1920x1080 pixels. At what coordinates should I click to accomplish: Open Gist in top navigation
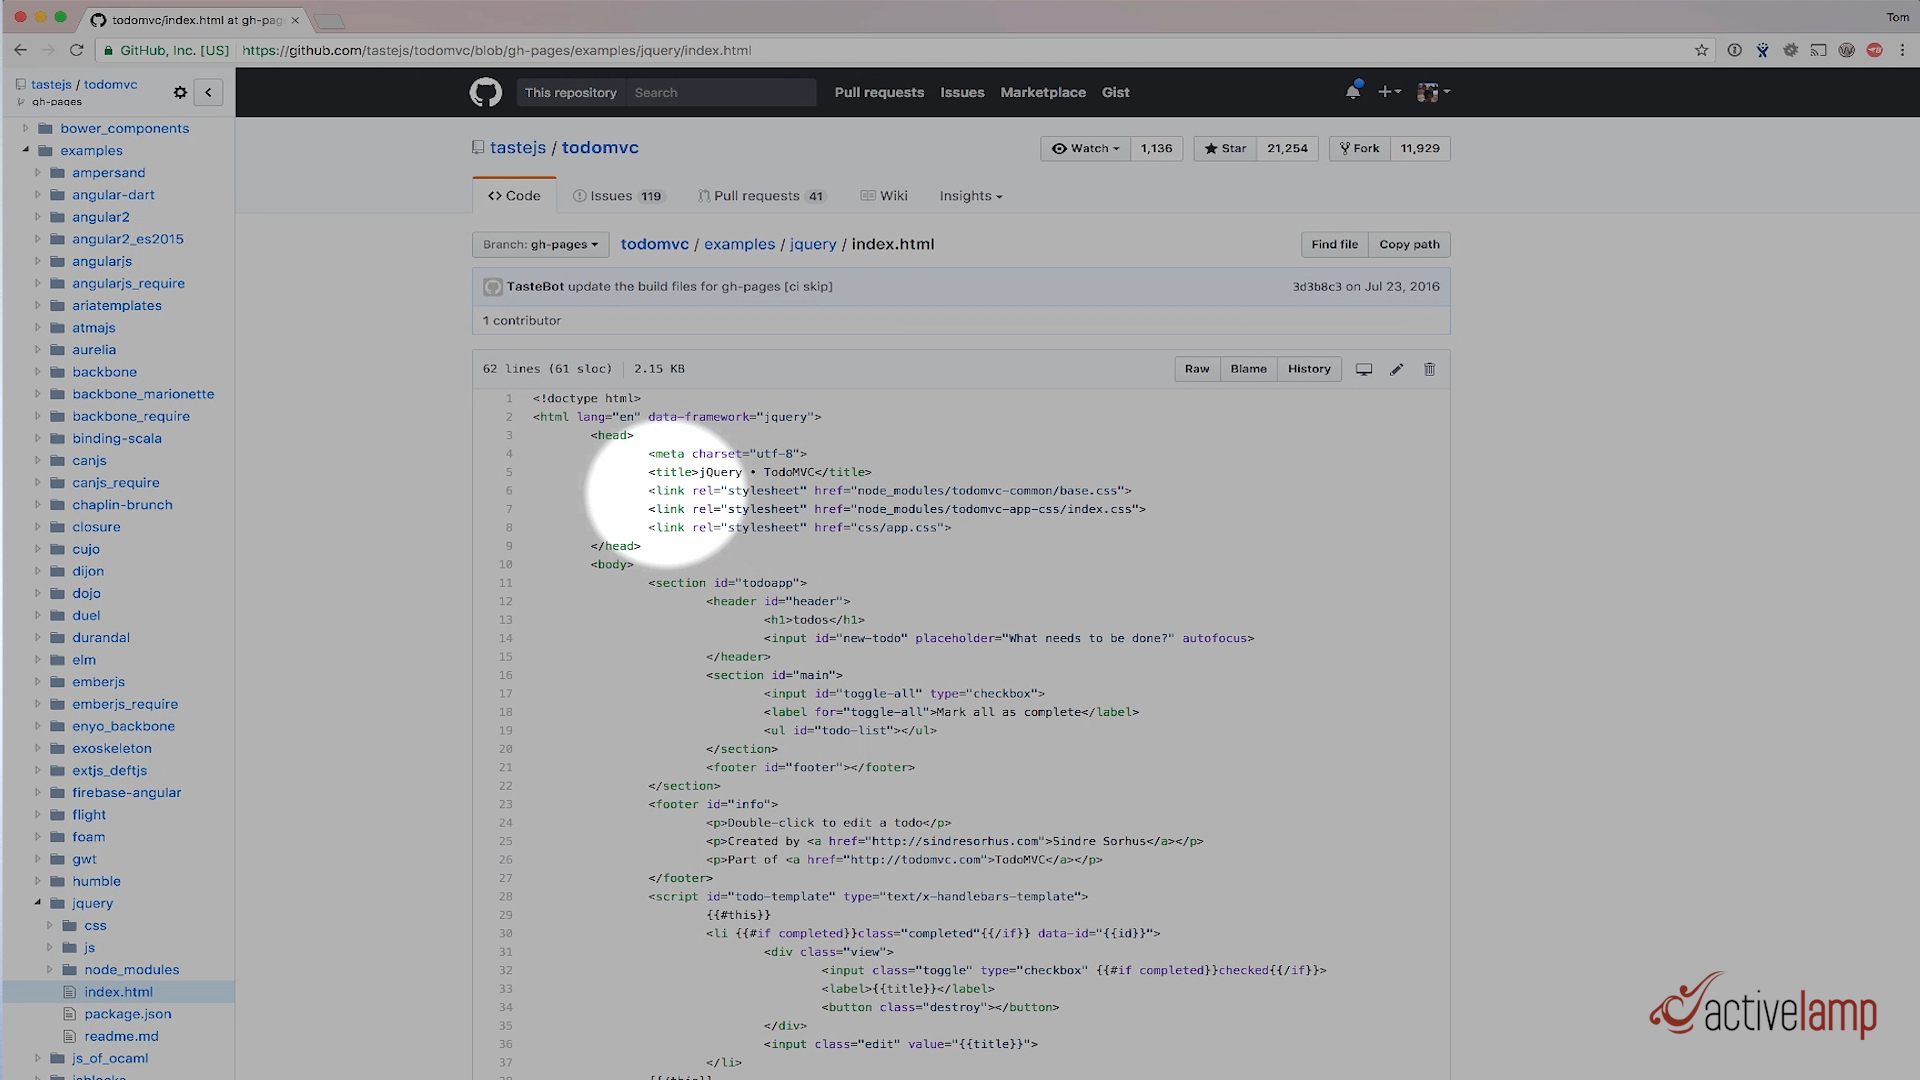pyautogui.click(x=1115, y=92)
